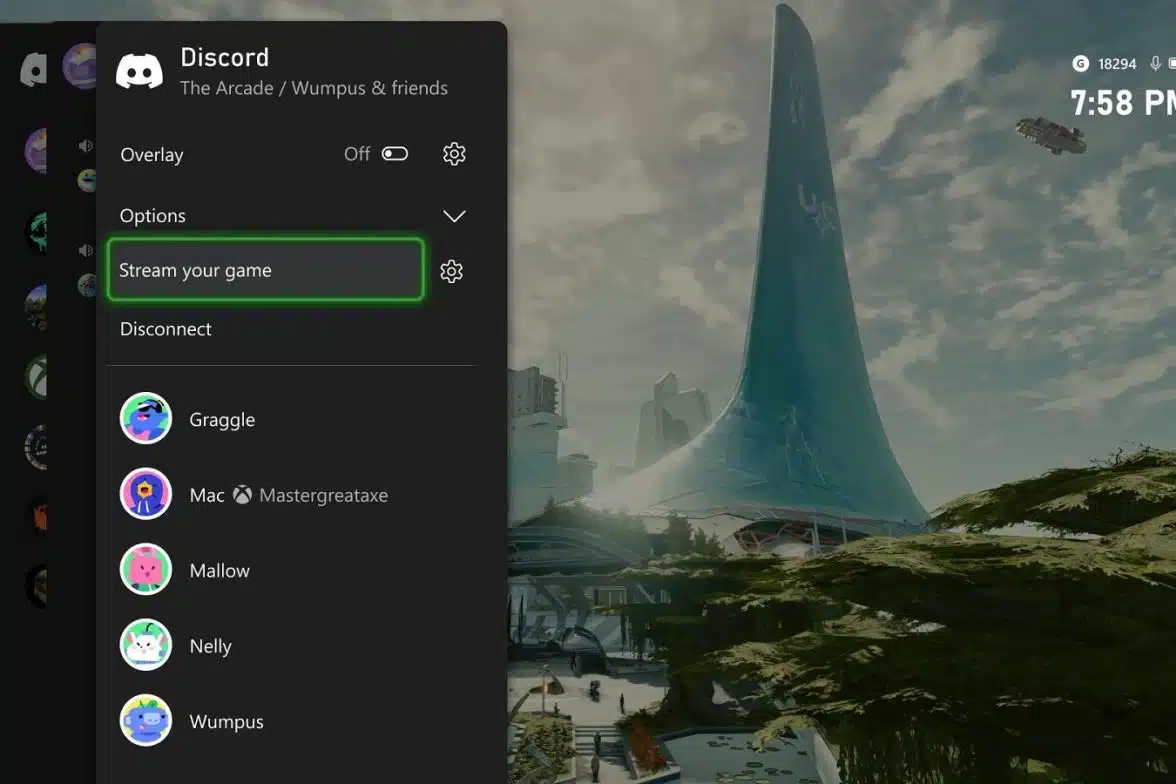Viewport: 1176px width, 784px height.
Task: Click the Discord title text
Action: [225, 58]
